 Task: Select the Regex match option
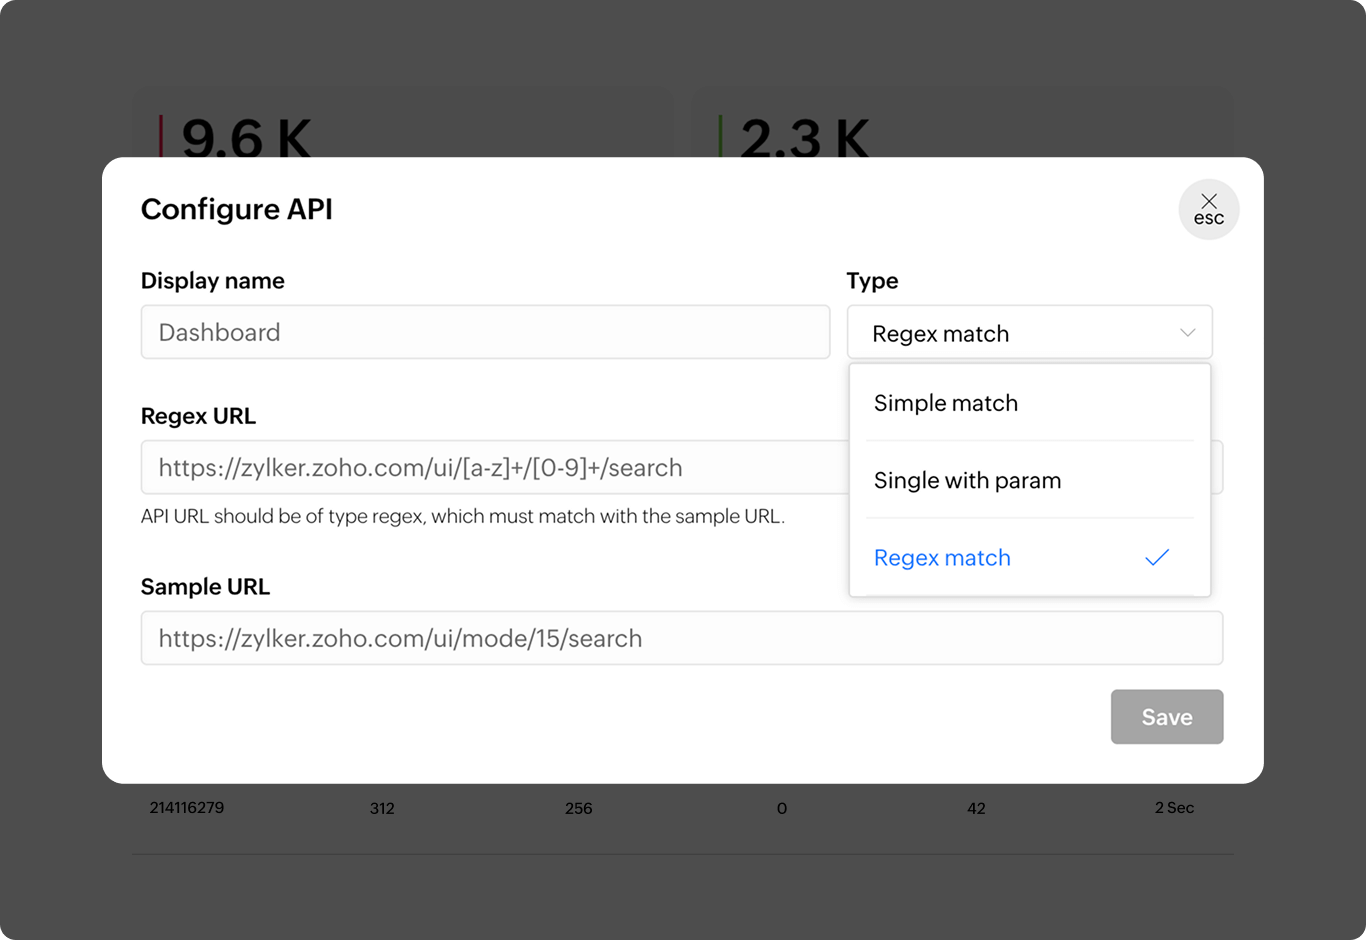click(941, 557)
